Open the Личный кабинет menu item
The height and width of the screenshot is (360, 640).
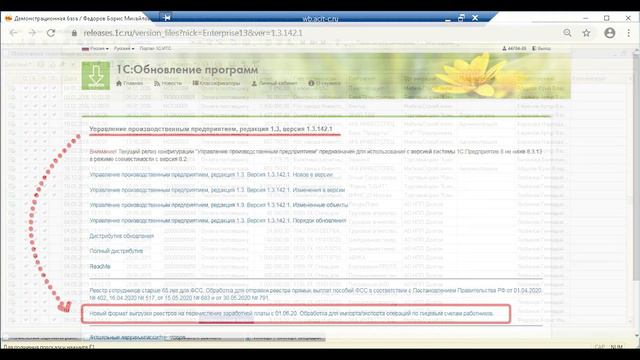click(274, 83)
